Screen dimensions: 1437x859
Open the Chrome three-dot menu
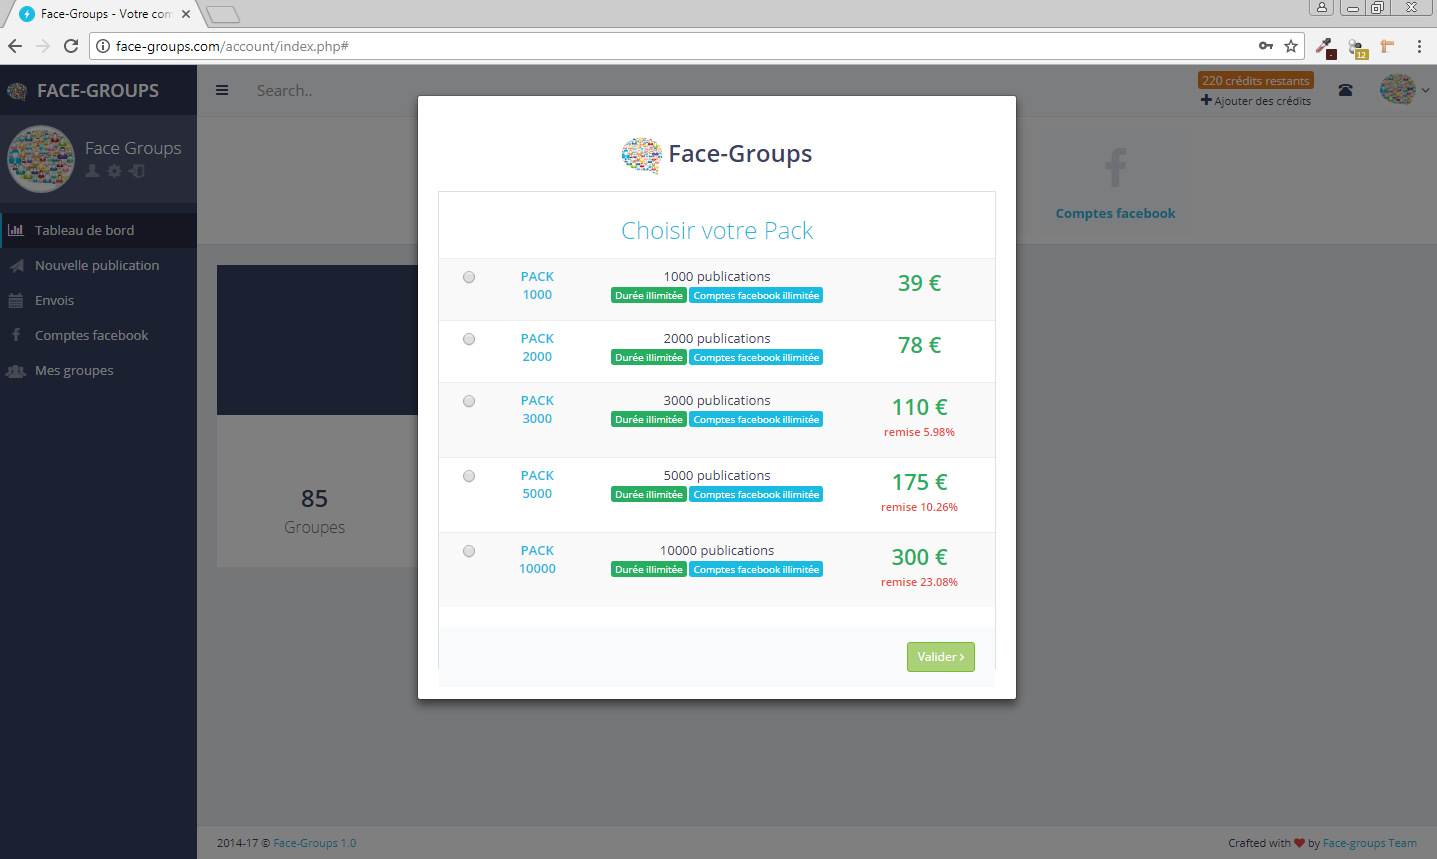pos(1419,46)
